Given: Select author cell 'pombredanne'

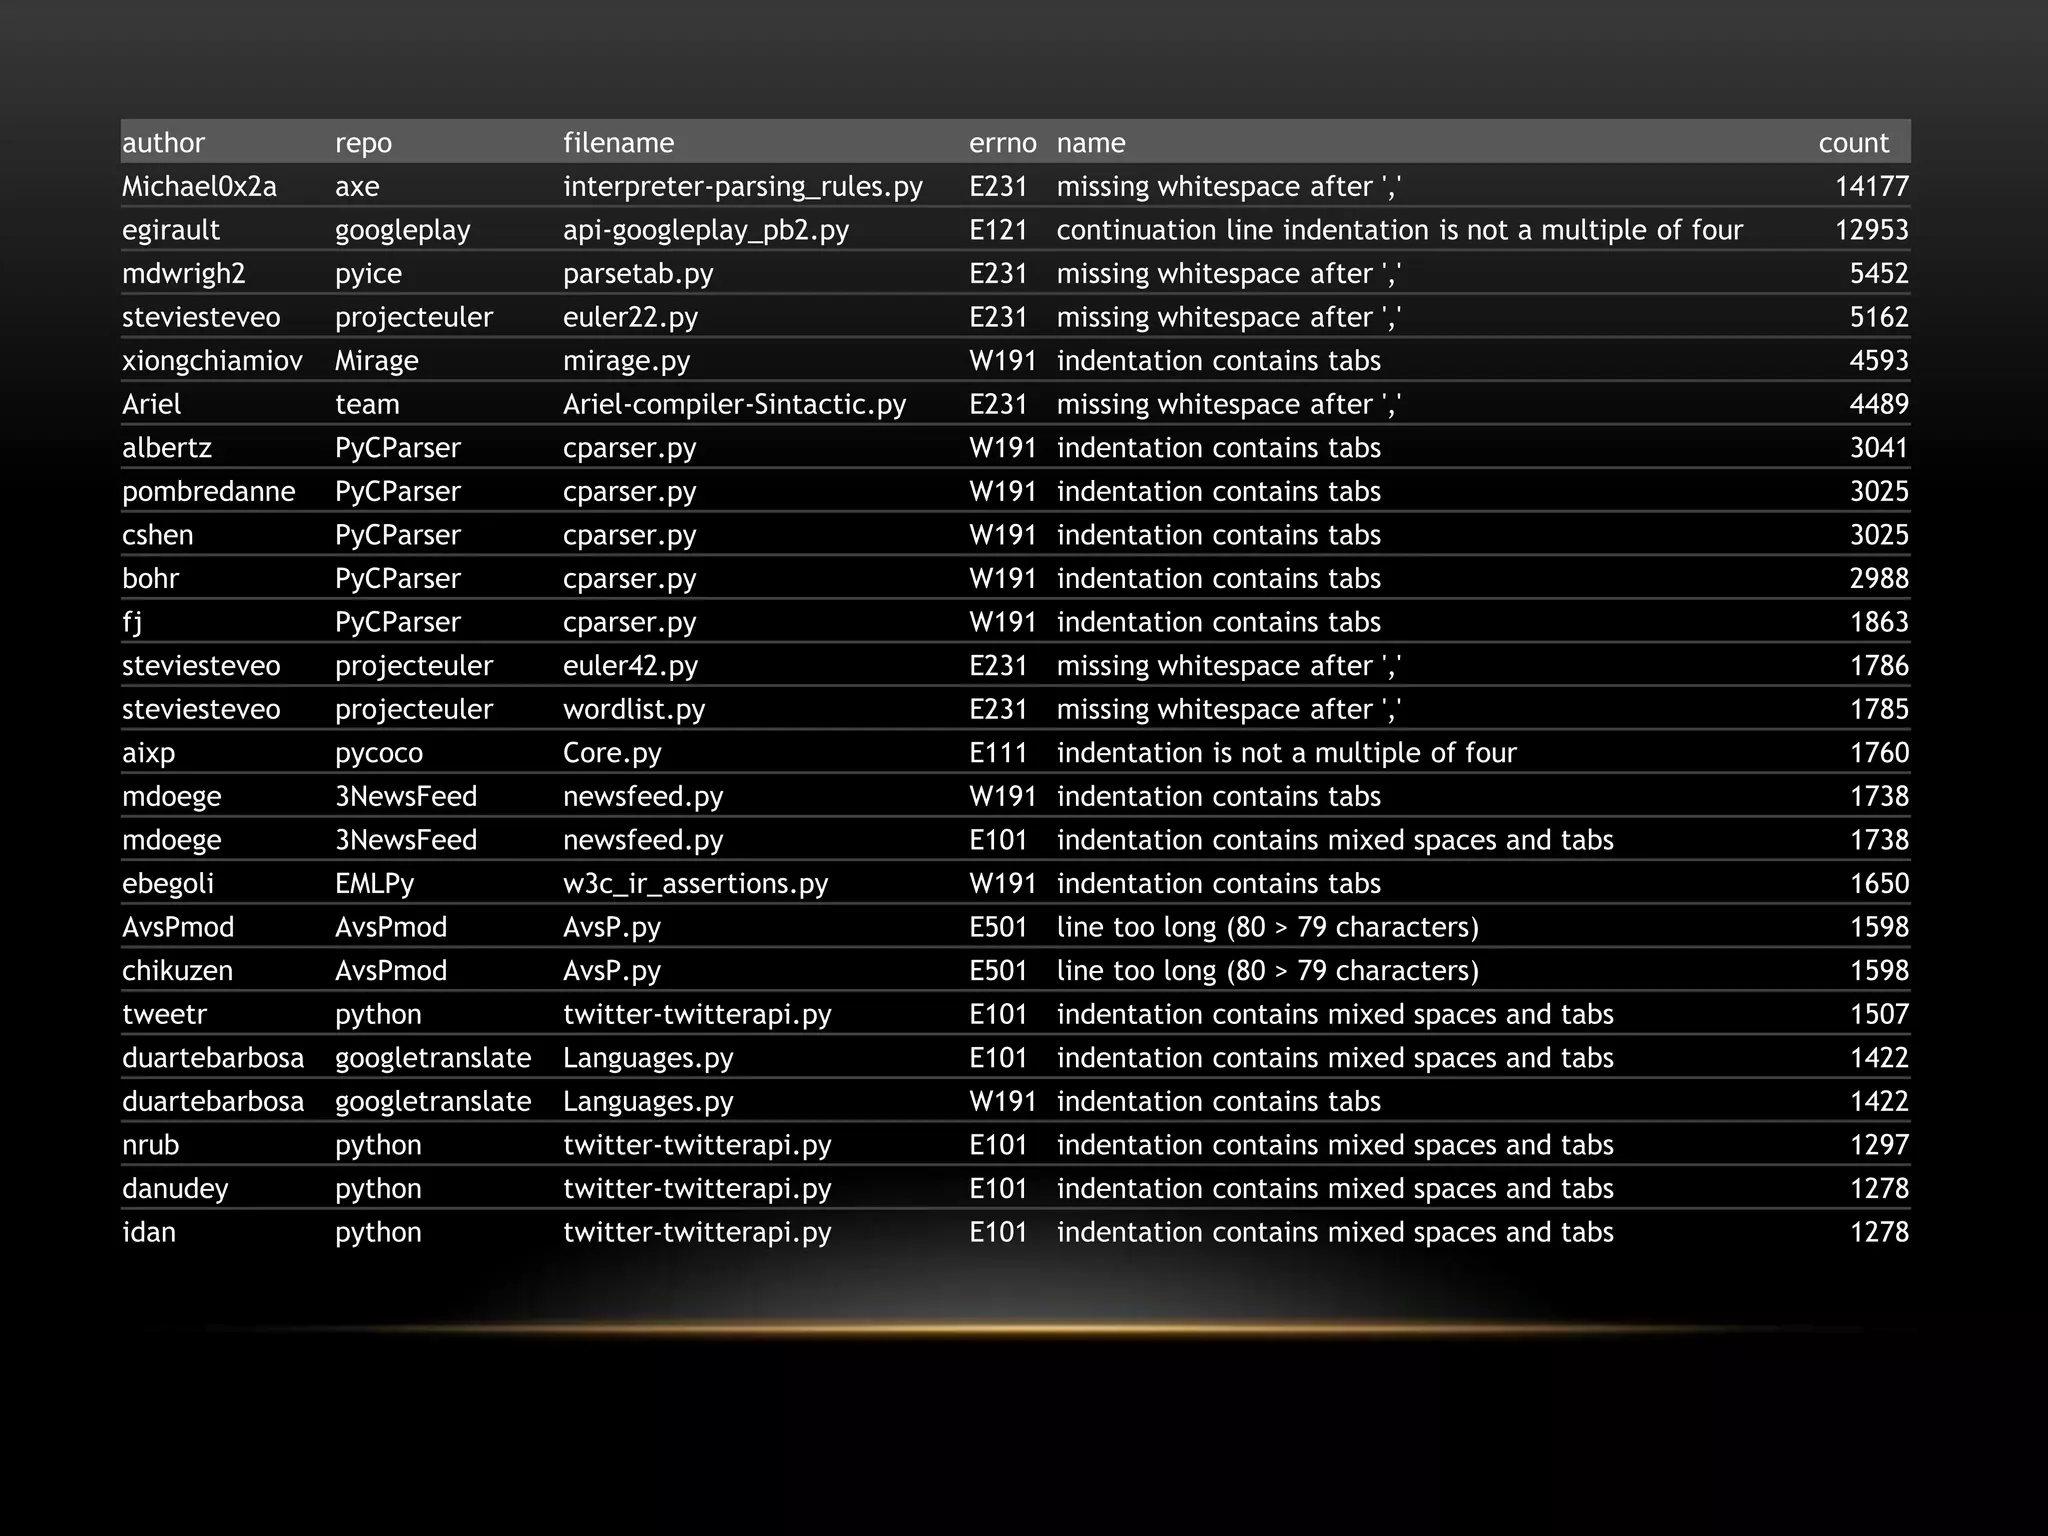Looking at the screenshot, I should [208, 492].
